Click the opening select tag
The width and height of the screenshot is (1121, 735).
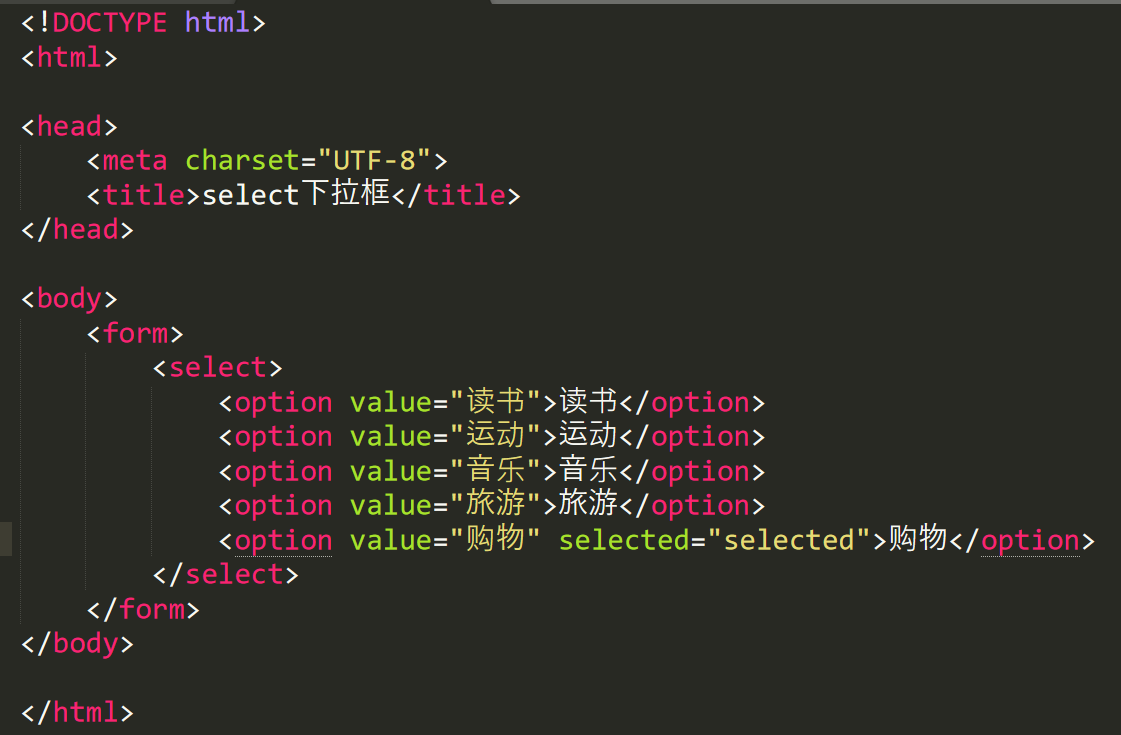(x=218, y=367)
